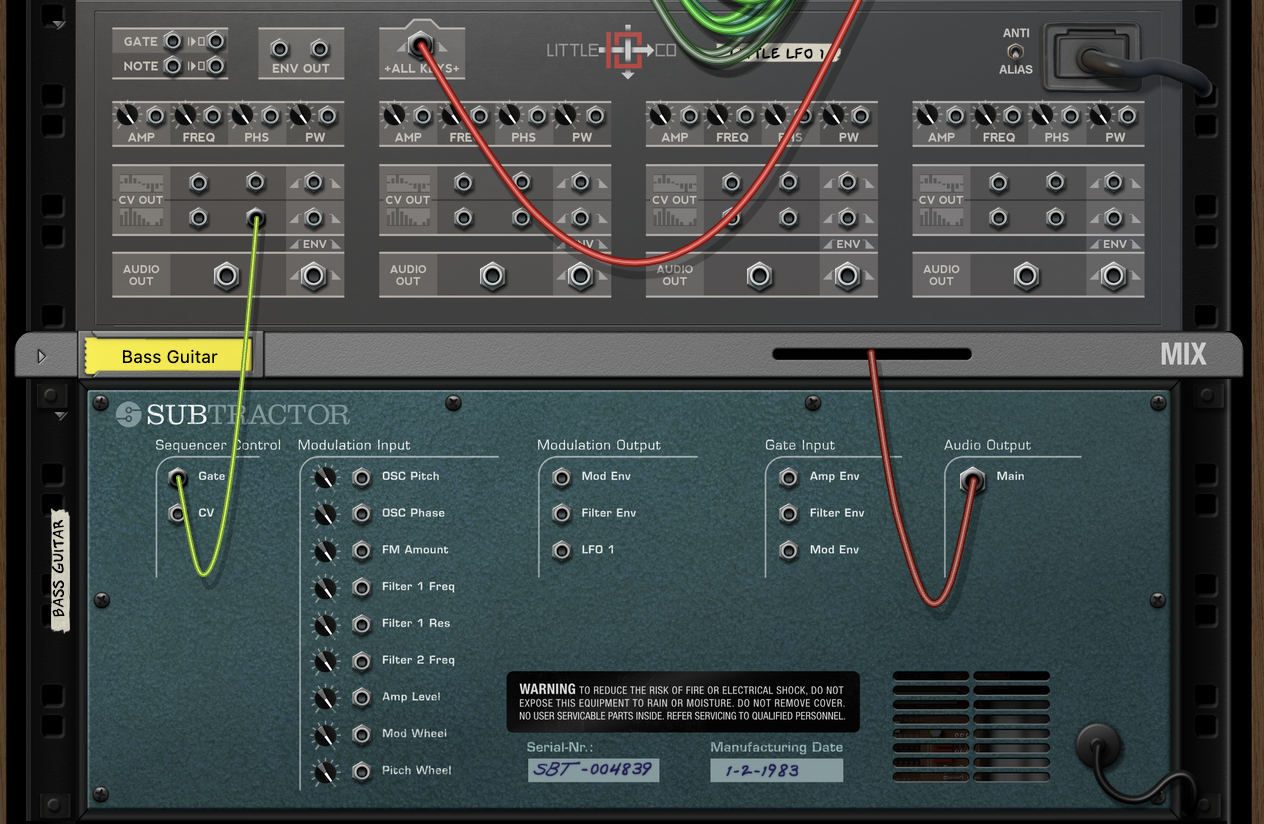
Task: Select the Mod Env modulation output jack
Action: pos(562,477)
